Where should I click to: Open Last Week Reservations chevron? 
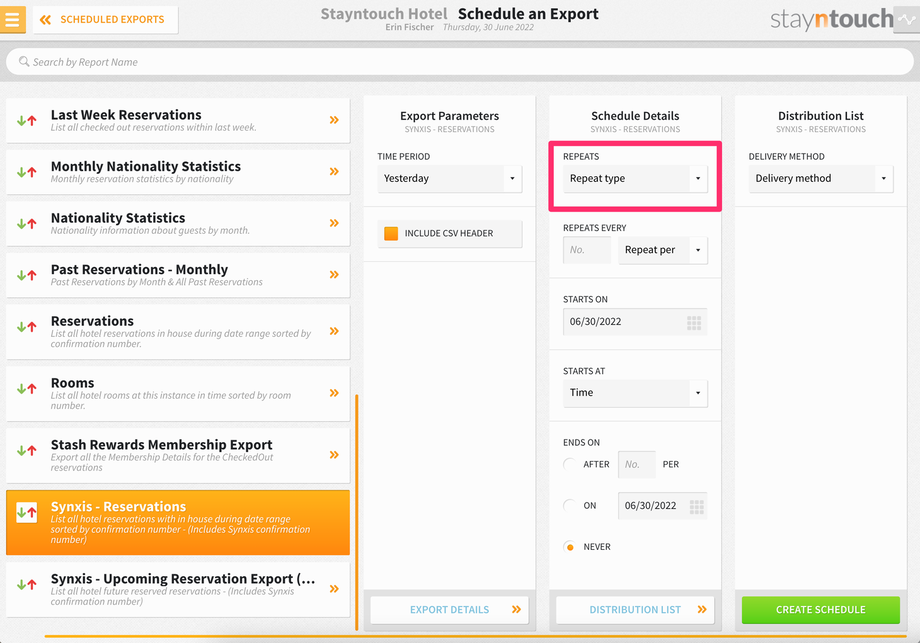[x=334, y=120]
